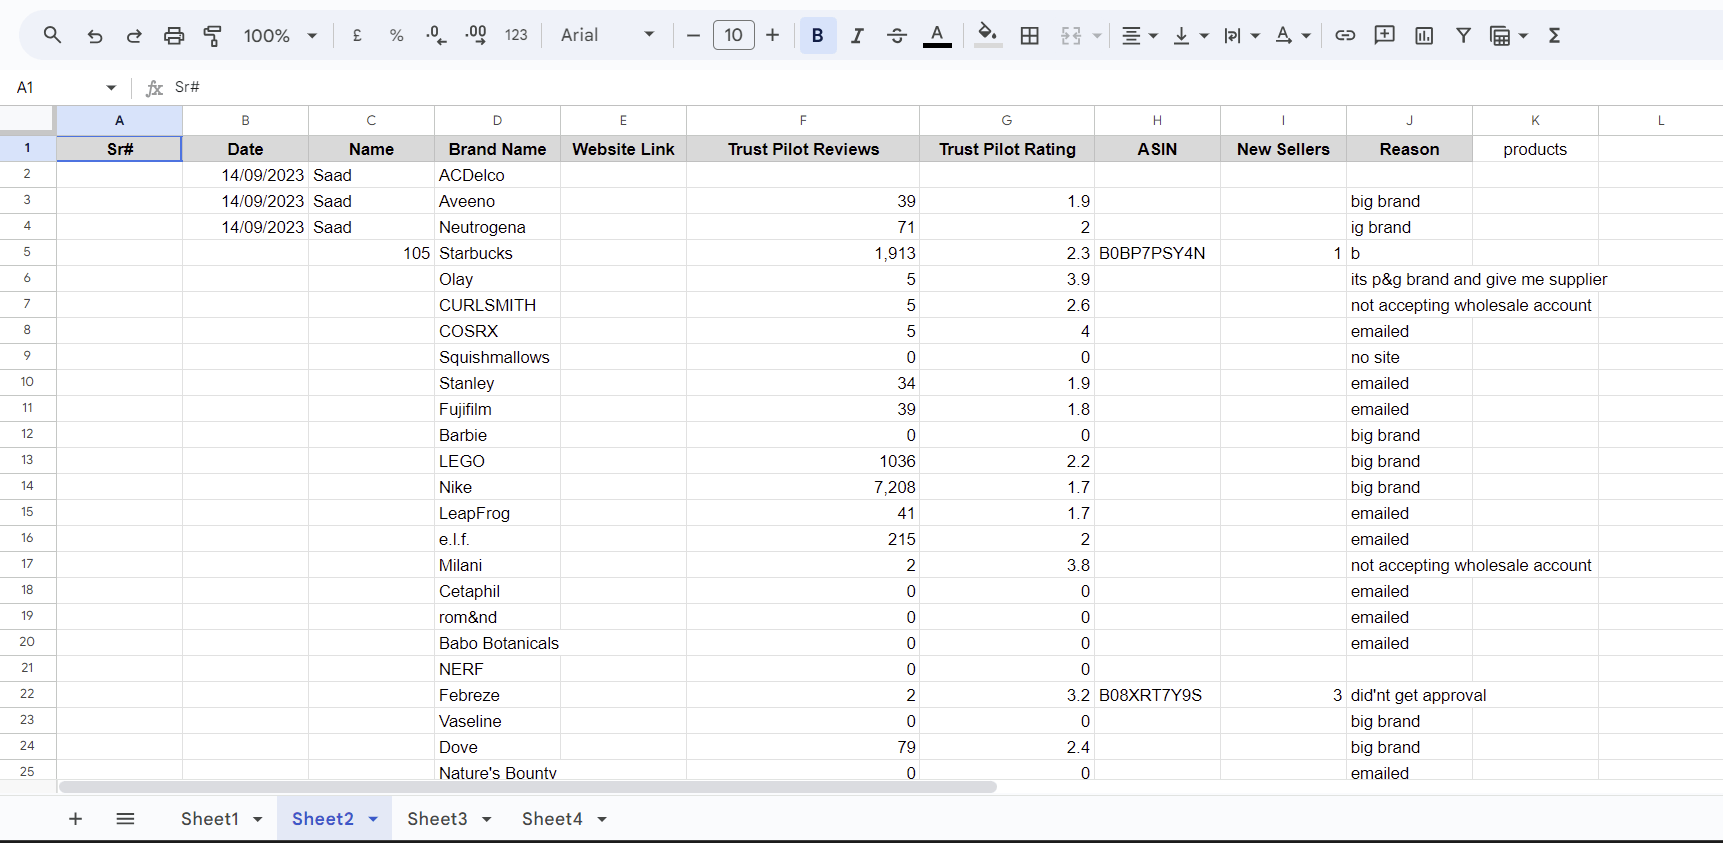Open the all sheets list
Viewport: 1723px width, 843px height.
click(x=125, y=819)
